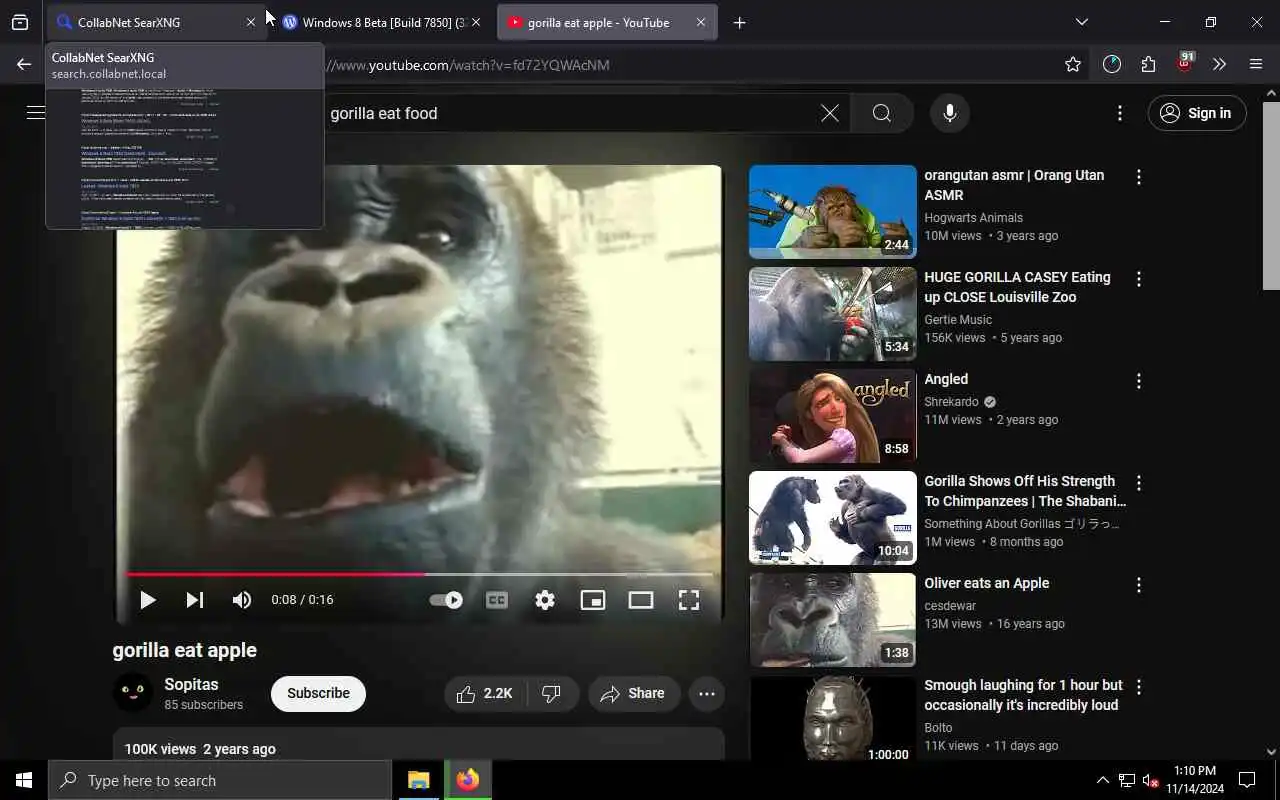Open HUGE GORILLA CASEY Eating title
This screenshot has width=1280, height=800.
point(1017,287)
